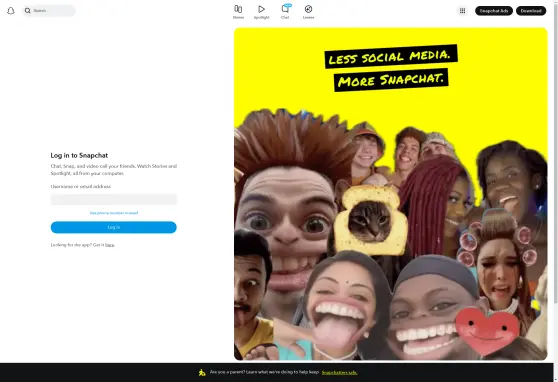
Task: Open the Lenses tab
Action: coord(308,12)
